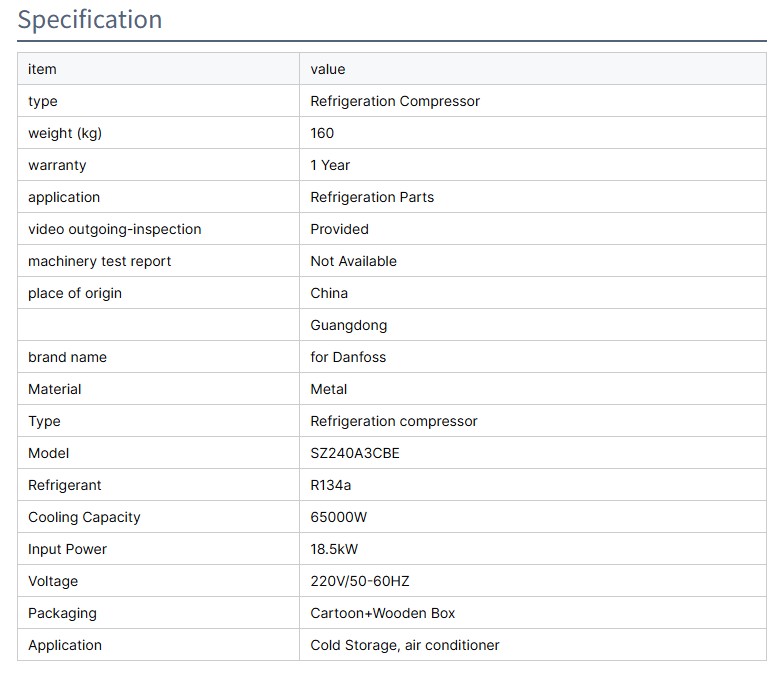781x676 pixels.
Task: Click the Not Available test report value
Action: tap(353, 261)
